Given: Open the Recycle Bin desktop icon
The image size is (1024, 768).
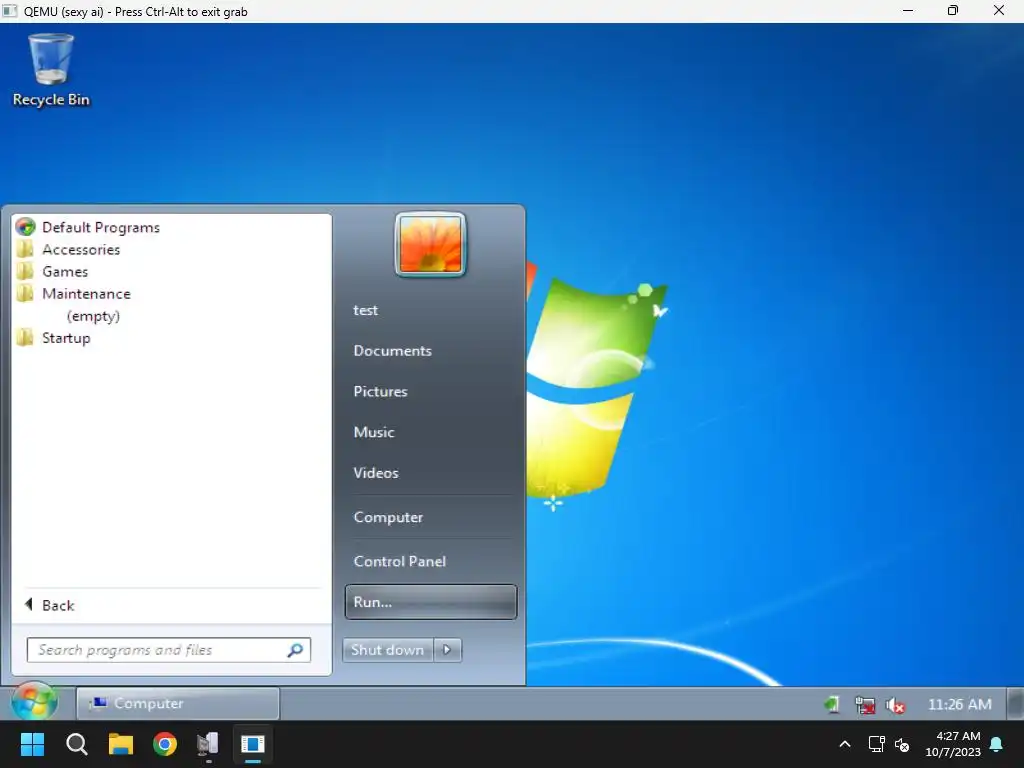Looking at the screenshot, I should [x=51, y=70].
